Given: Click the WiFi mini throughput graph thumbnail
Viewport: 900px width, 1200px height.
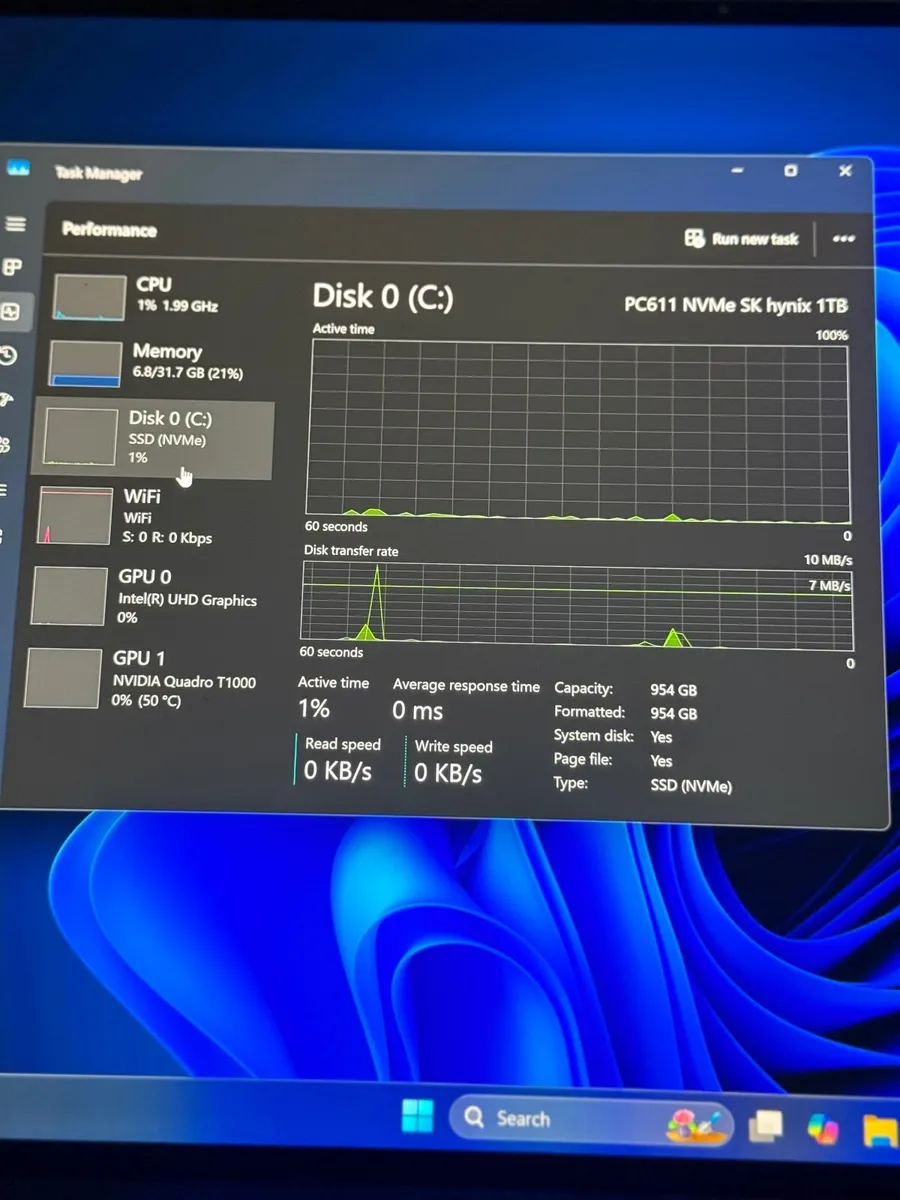Looking at the screenshot, I should pyautogui.click(x=74, y=516).
